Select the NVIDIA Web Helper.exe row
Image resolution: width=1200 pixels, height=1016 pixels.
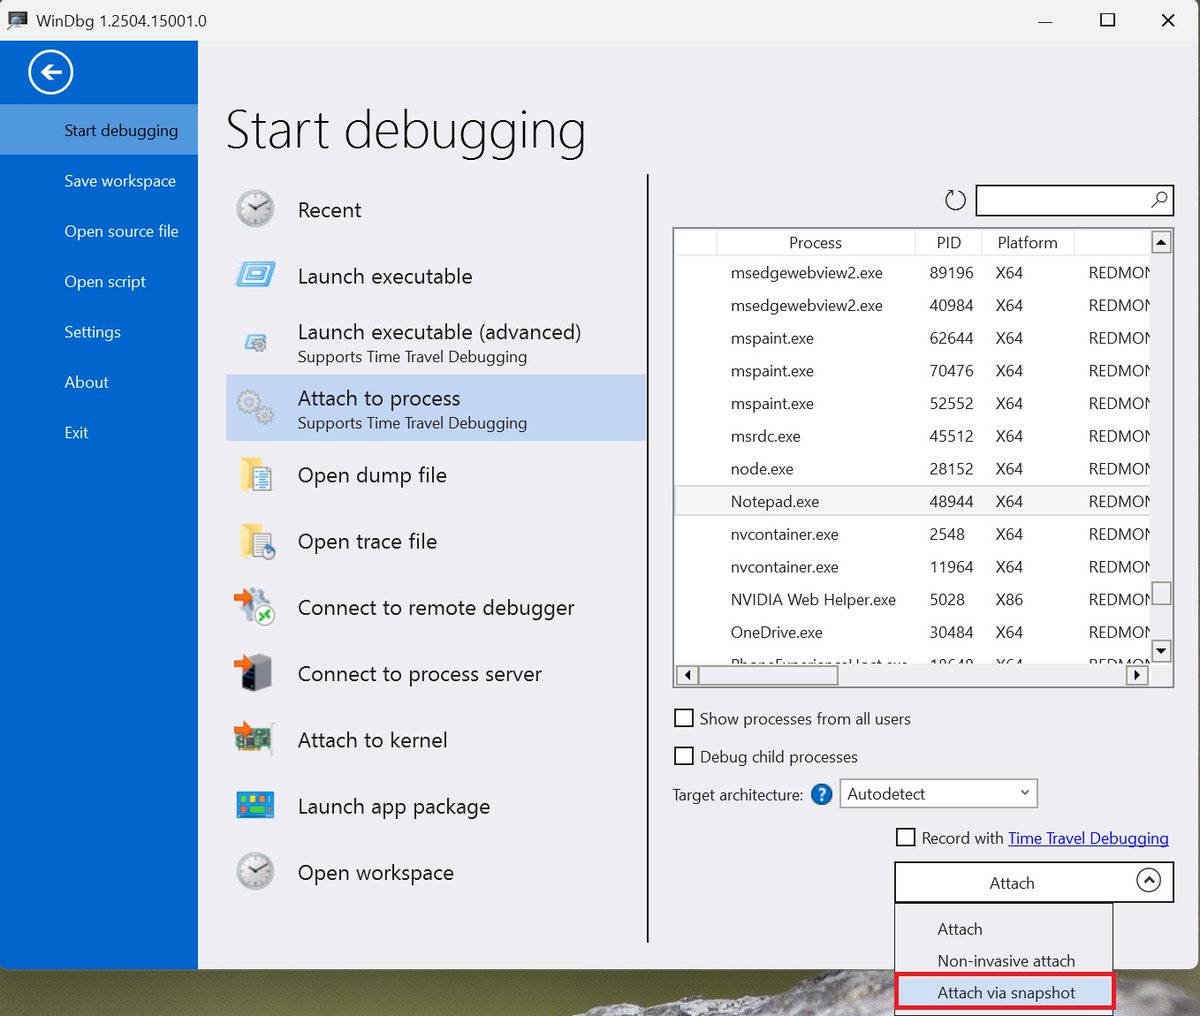(913, 599)
